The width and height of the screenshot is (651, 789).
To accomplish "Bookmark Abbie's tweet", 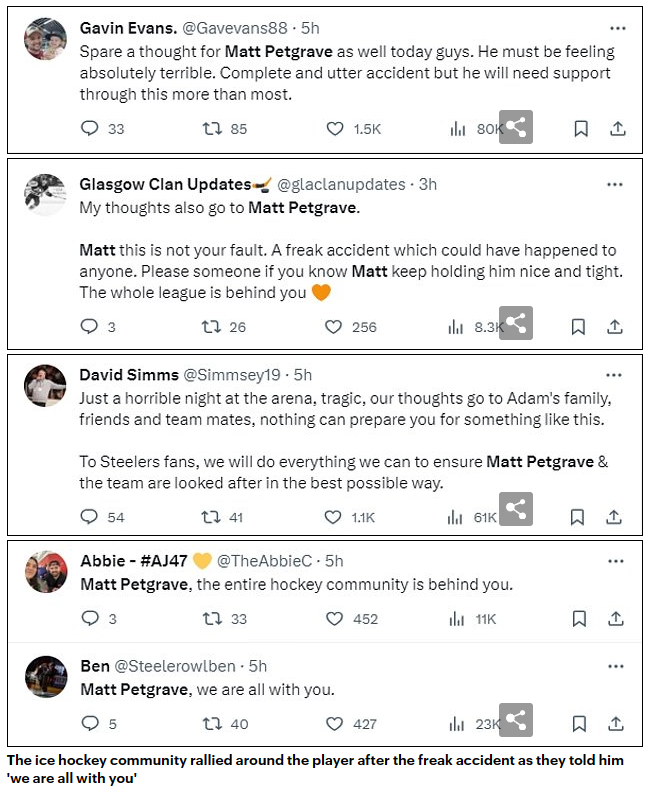I will point(579,619).
